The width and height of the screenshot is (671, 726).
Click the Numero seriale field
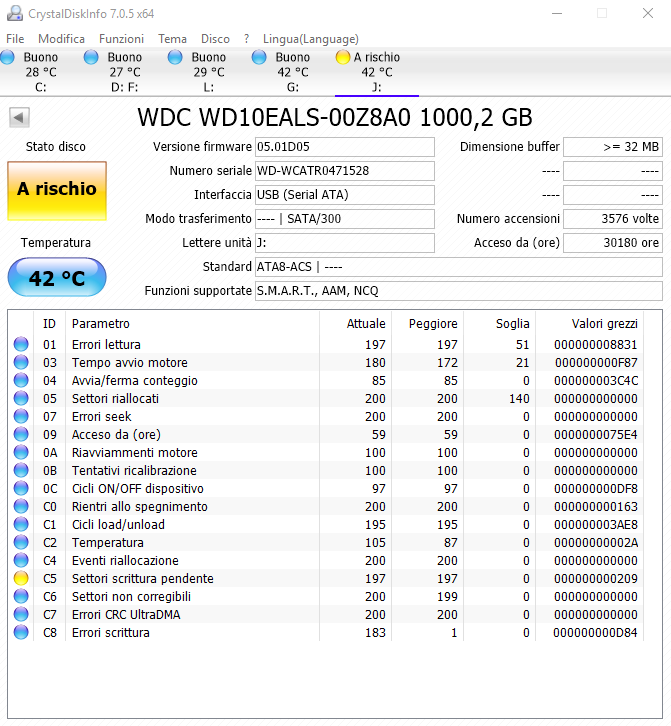click(x=345, y=171)
